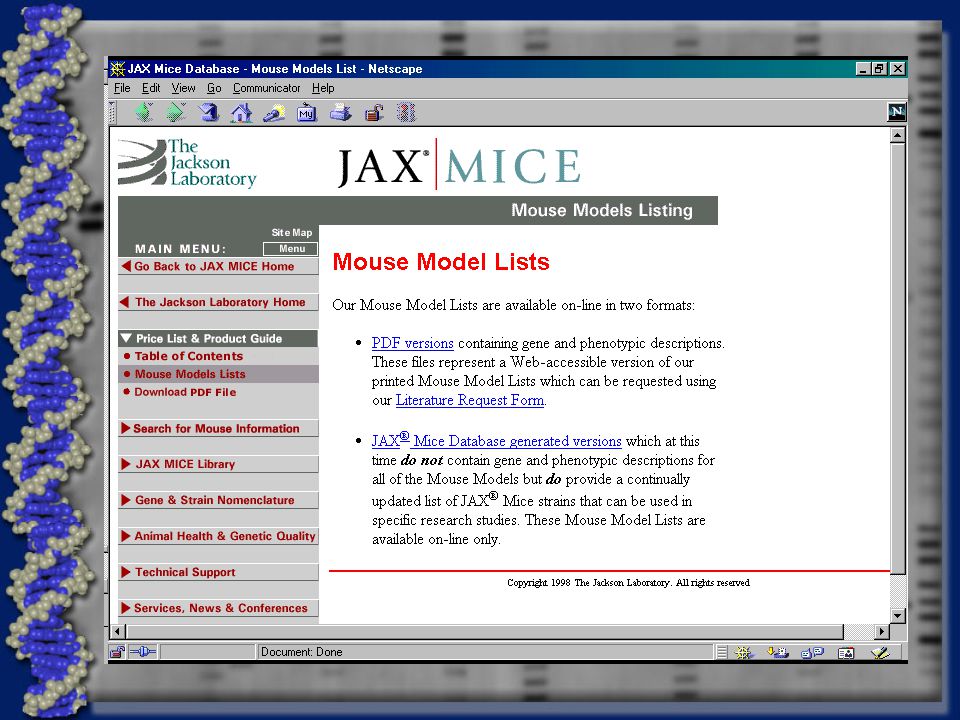960x720 pixels.
Task: Select Download PDF File menu entry
Action: 185,392
